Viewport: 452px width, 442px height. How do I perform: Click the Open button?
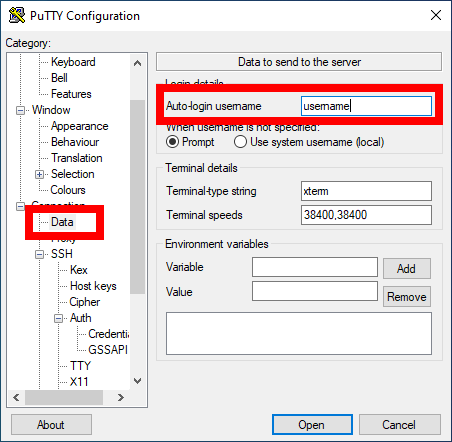[x=312, y=425]
